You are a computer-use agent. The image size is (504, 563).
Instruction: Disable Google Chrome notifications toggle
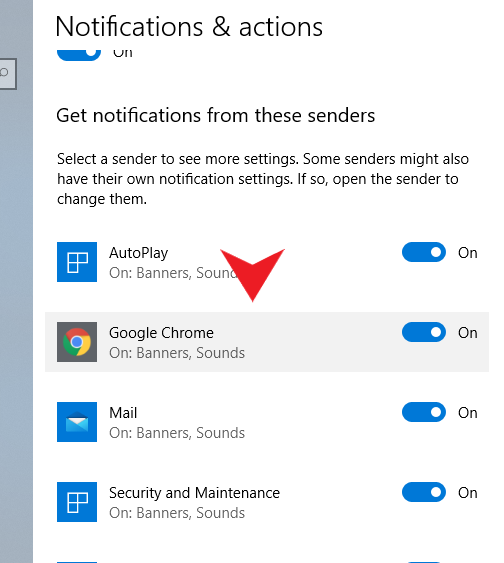click(424, 332)
